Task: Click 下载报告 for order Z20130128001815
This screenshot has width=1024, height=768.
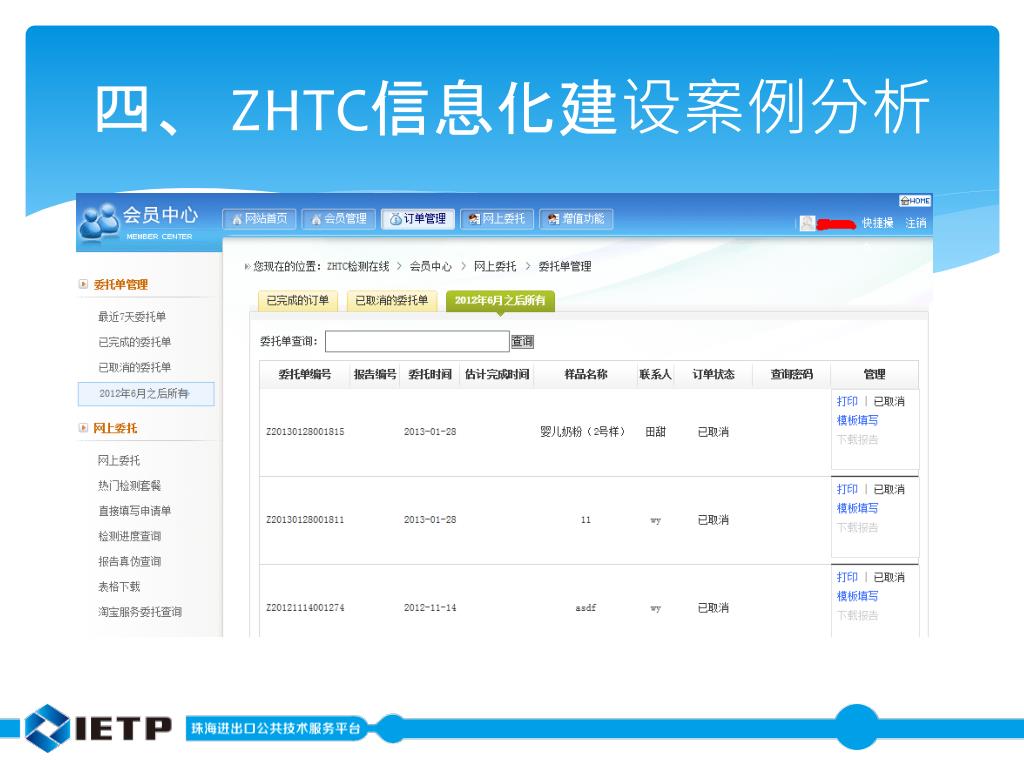Action: click(x=857, y=440)
